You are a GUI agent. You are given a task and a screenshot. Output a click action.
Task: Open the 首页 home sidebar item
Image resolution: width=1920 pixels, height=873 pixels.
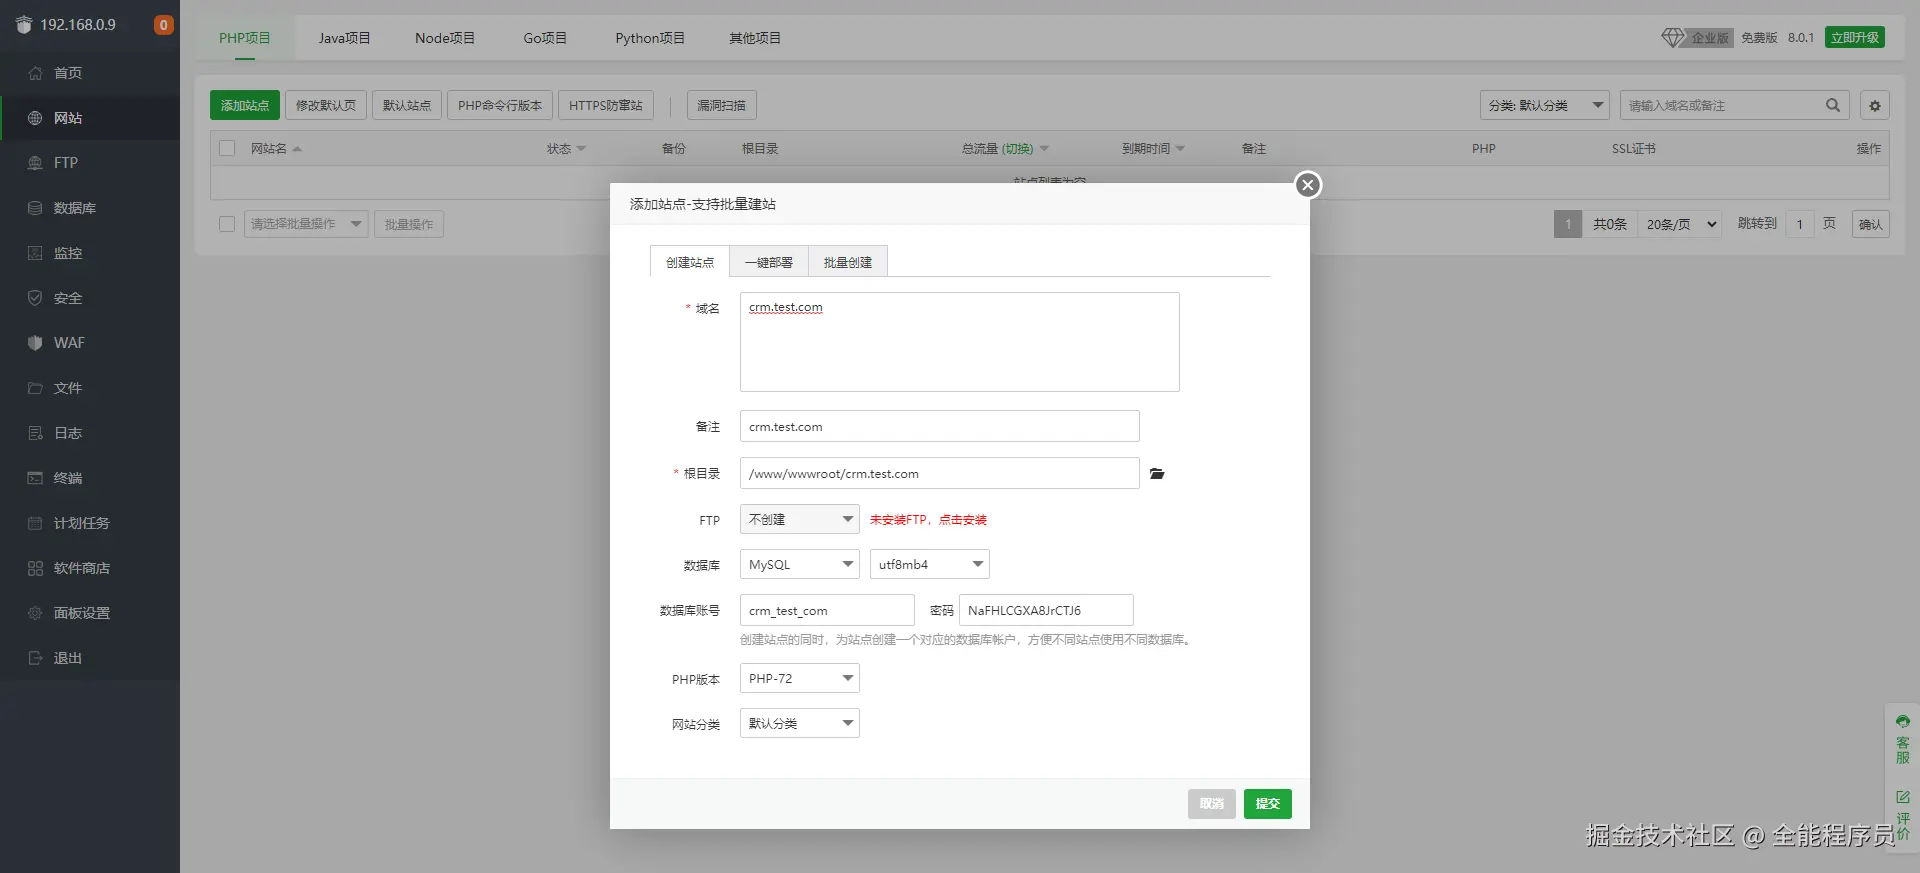(x=90, y=73)
